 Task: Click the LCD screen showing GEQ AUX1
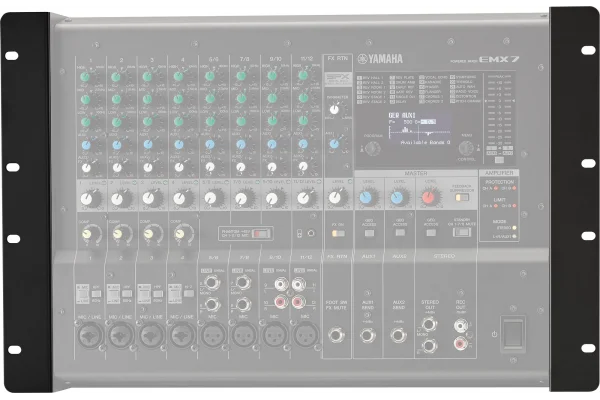[x=420, y=129]
